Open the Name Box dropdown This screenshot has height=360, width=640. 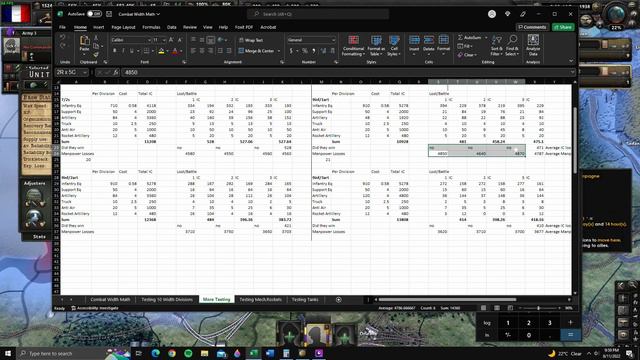[x=85, y=72]
